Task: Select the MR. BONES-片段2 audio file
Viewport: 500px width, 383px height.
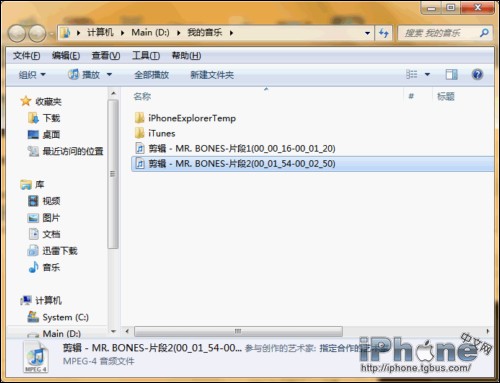Action: coord(313,164)
